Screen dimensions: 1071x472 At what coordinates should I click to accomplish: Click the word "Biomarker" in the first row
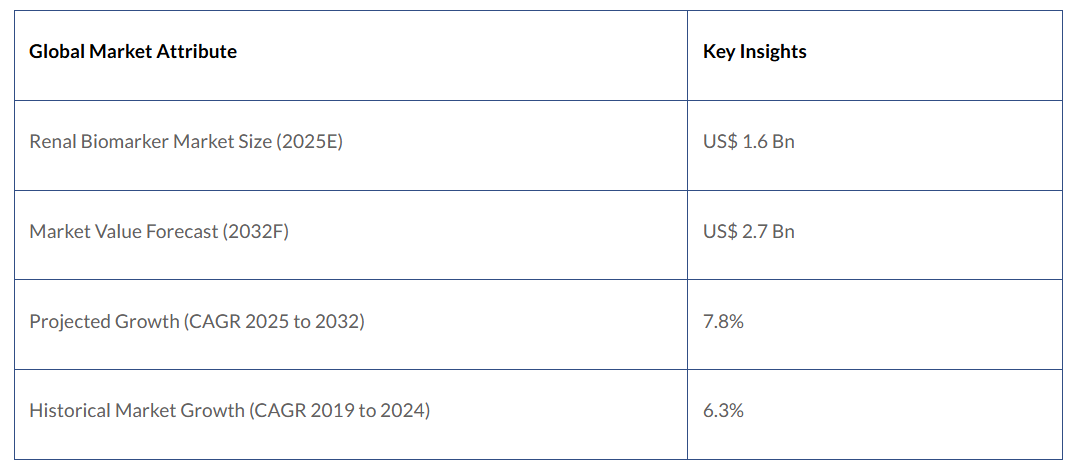click(x=122, y=141)
